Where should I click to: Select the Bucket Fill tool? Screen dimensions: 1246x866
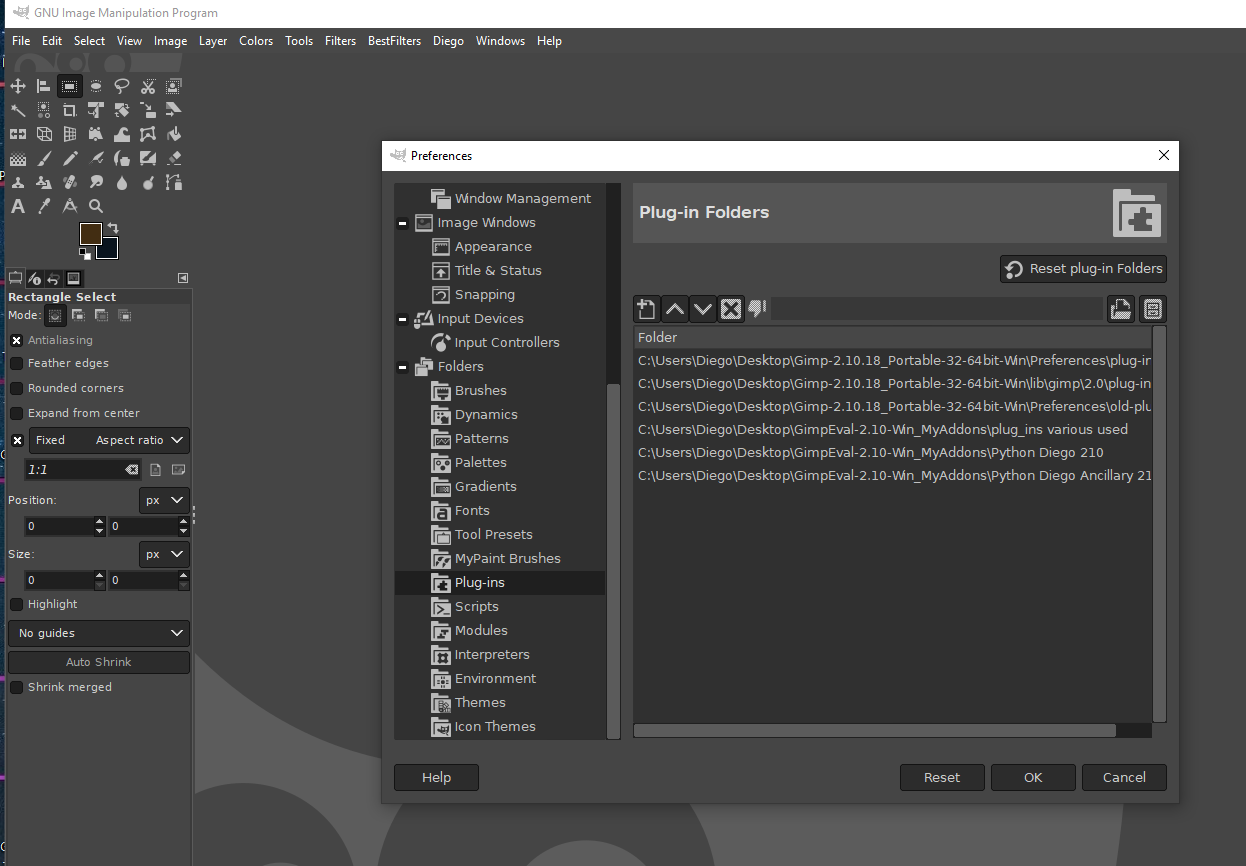pos(174,134)
